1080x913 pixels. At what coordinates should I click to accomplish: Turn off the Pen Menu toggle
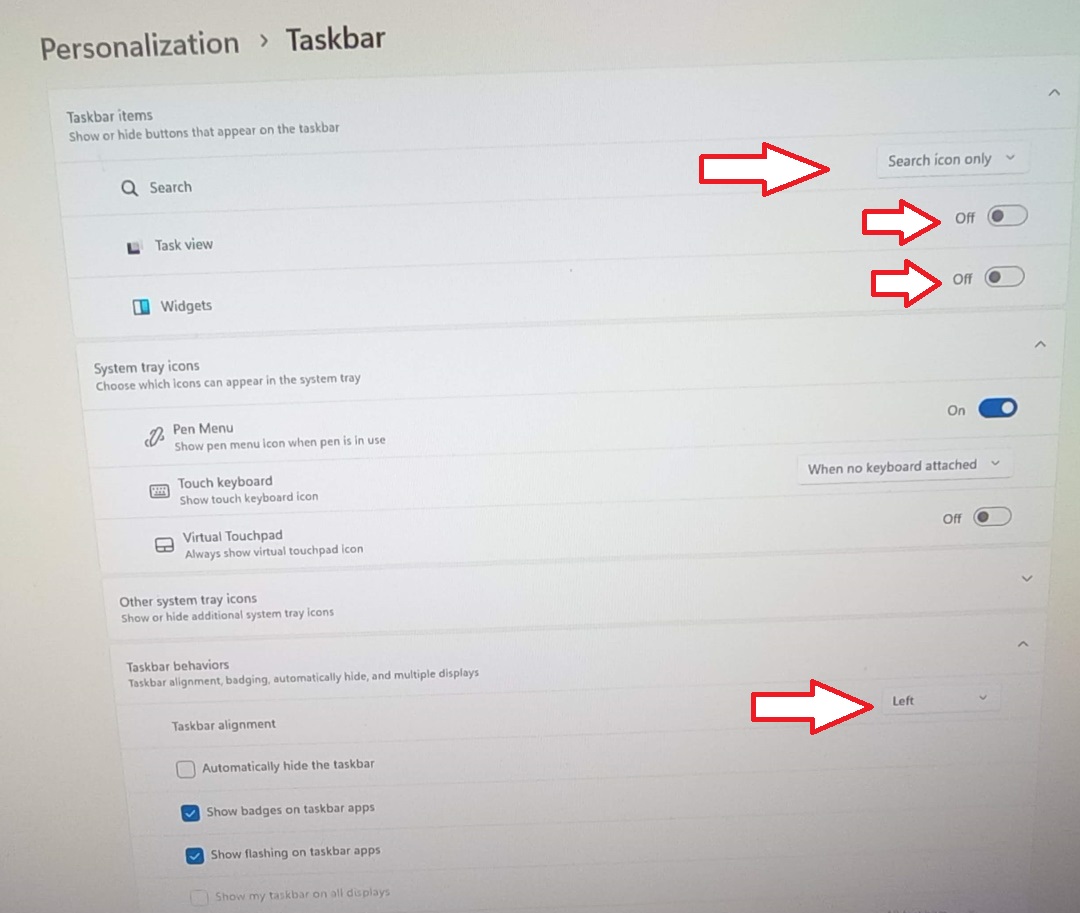pos(997,408)
